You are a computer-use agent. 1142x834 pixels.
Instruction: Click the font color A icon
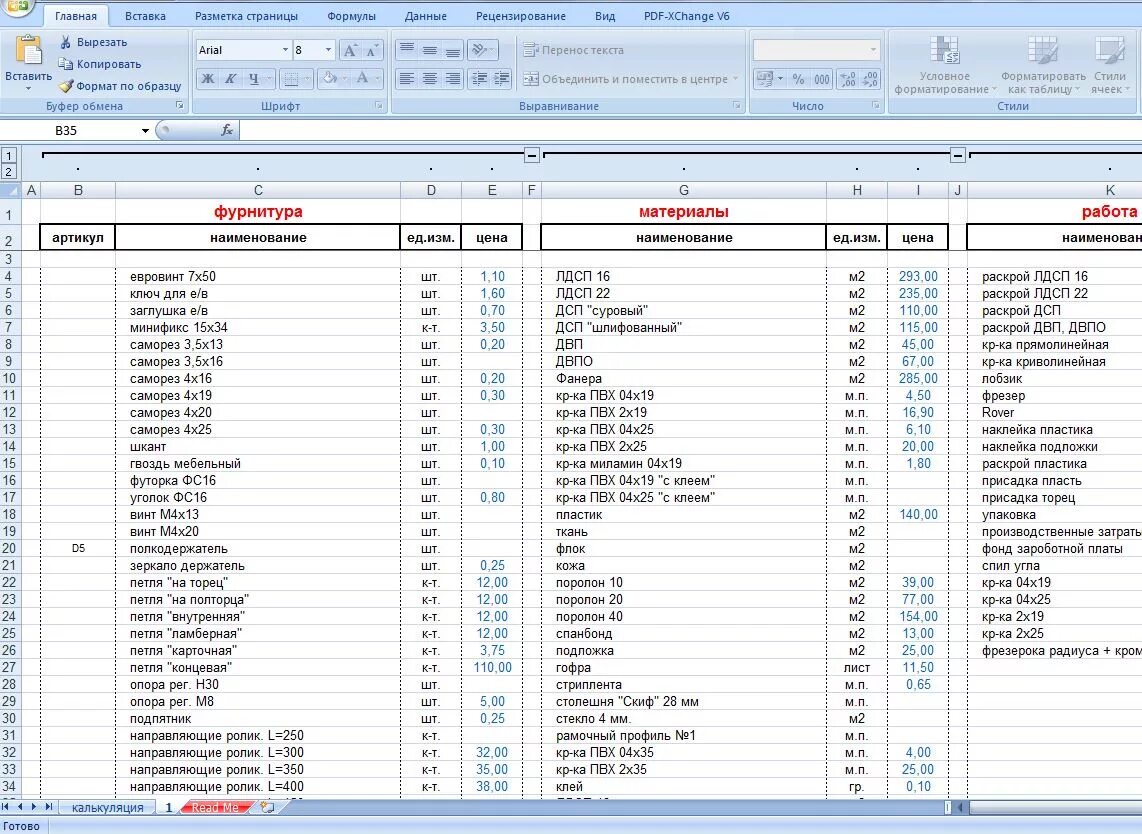pyautogui.click(x=361, y=79)
